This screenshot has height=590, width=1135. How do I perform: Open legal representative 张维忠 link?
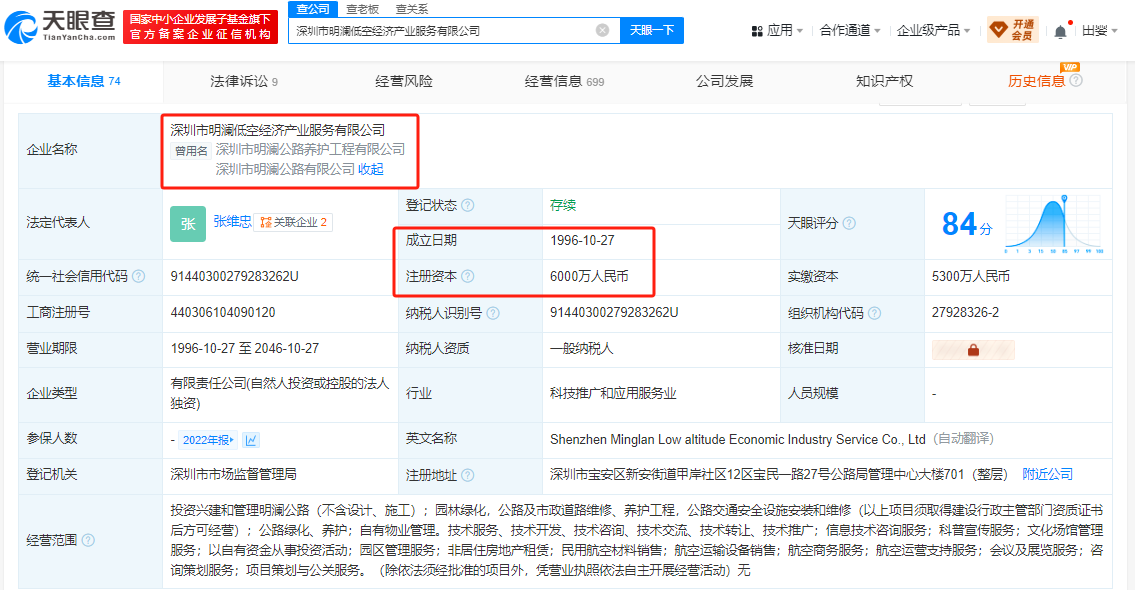click(232, 222)
